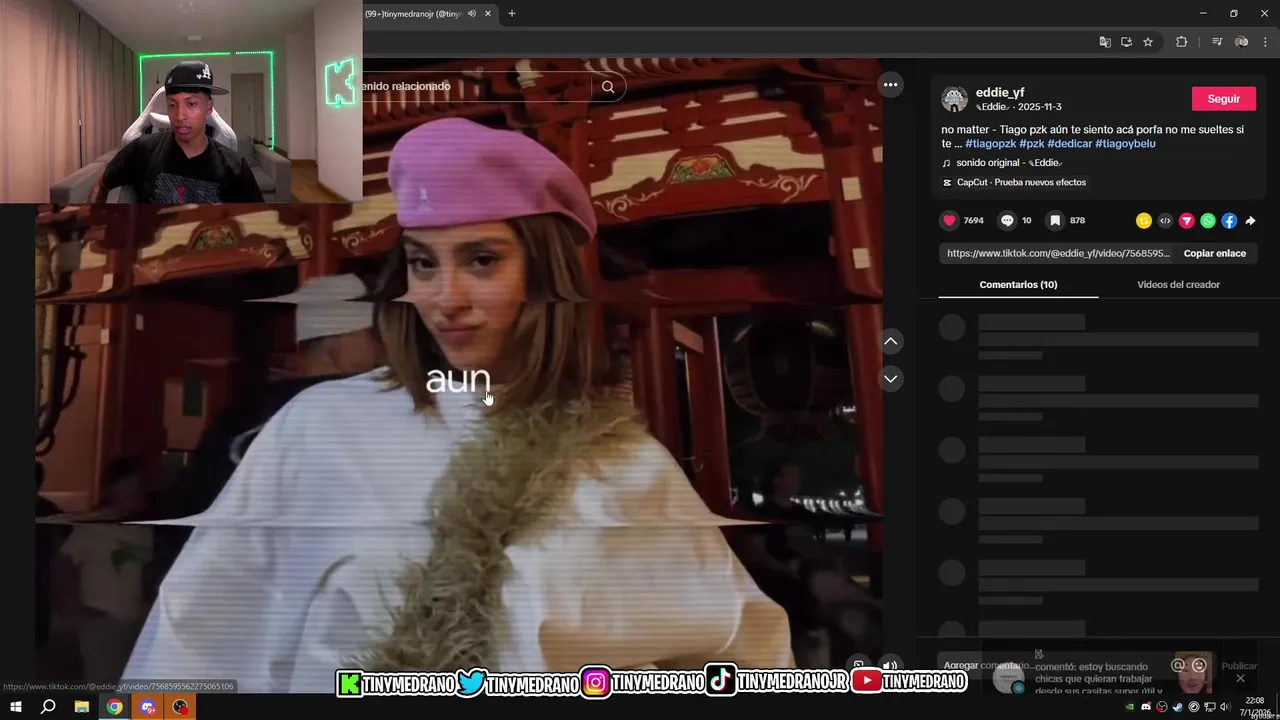Switch to the Comentarios (10) tab

(1018, 285)
